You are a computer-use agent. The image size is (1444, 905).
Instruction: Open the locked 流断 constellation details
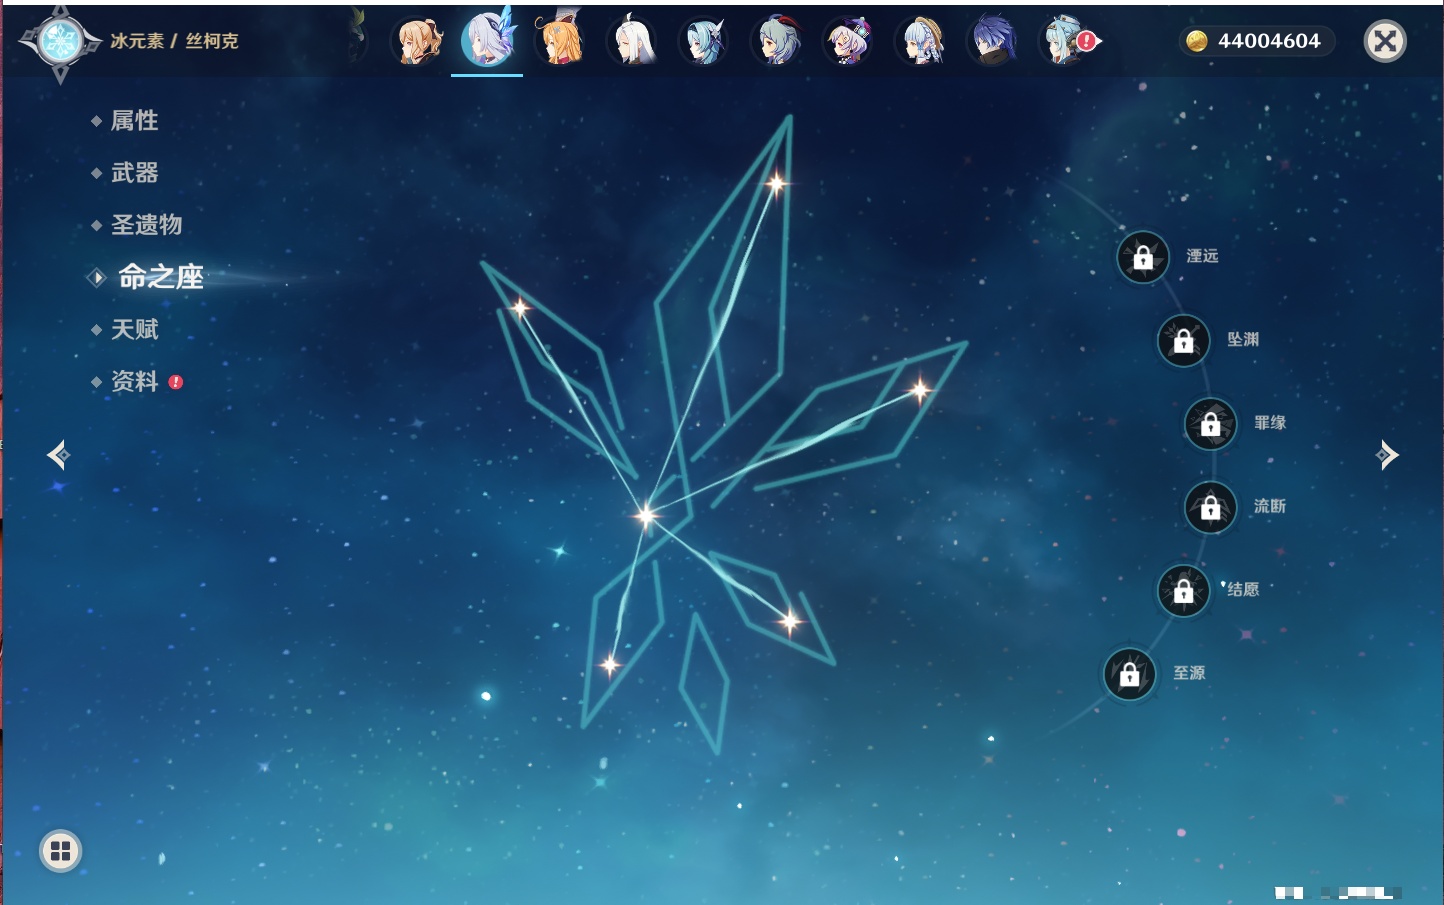click(x=1210, y=508)
